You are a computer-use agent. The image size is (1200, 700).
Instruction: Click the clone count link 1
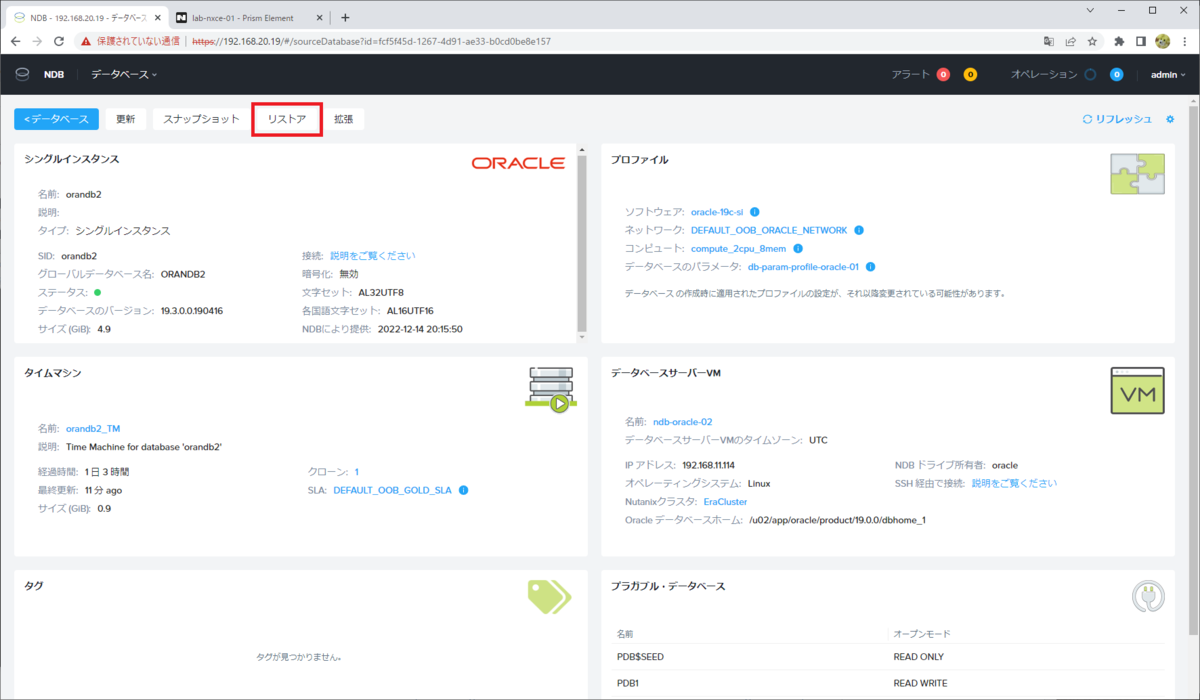click(x=357, y=472)
